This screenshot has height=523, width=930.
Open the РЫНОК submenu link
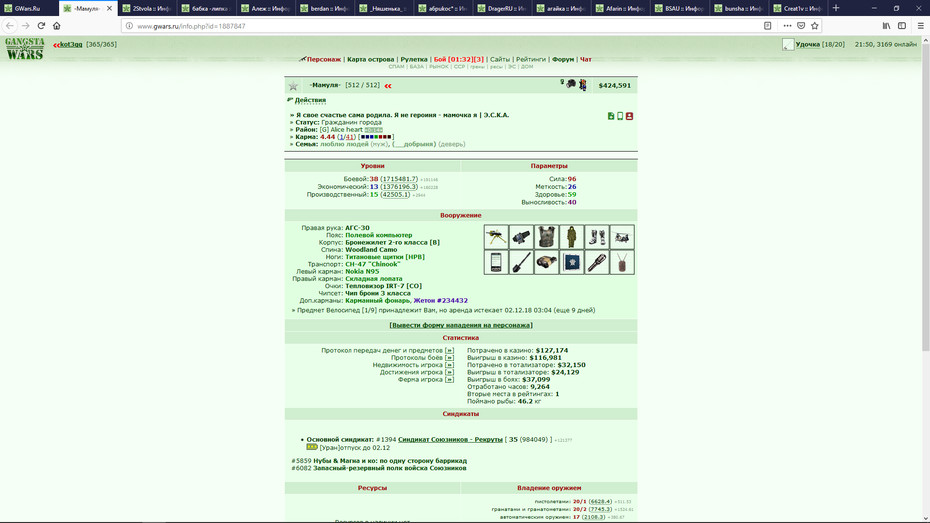pos(439,67)
